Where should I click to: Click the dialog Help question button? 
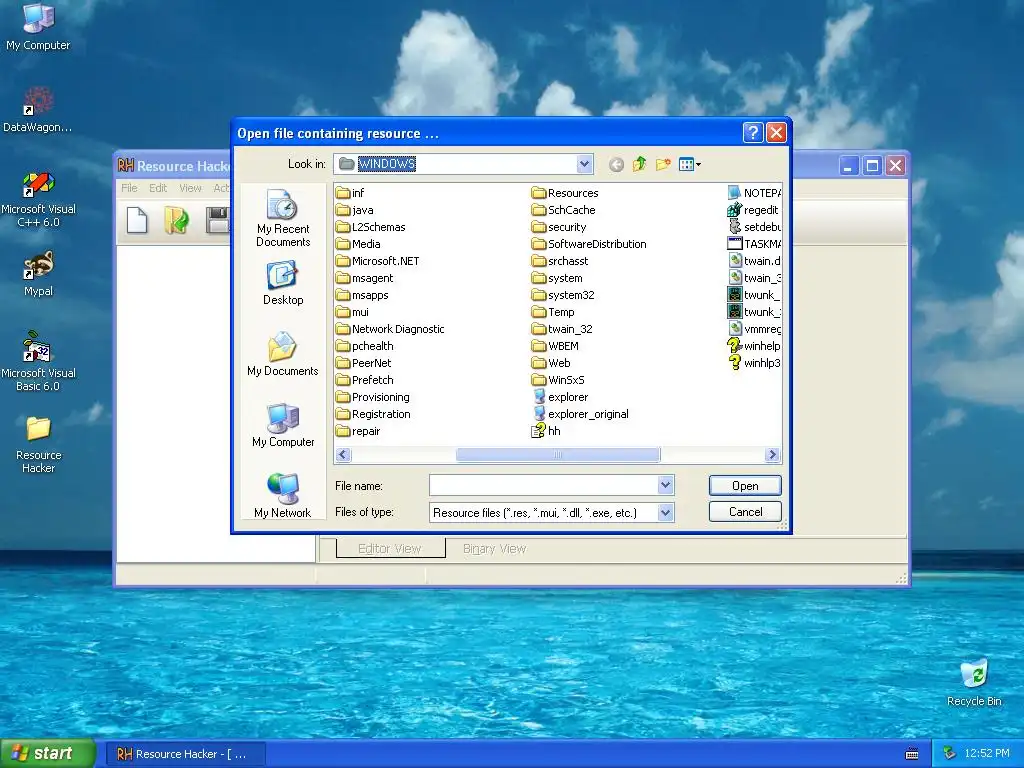tap(752, 133)
